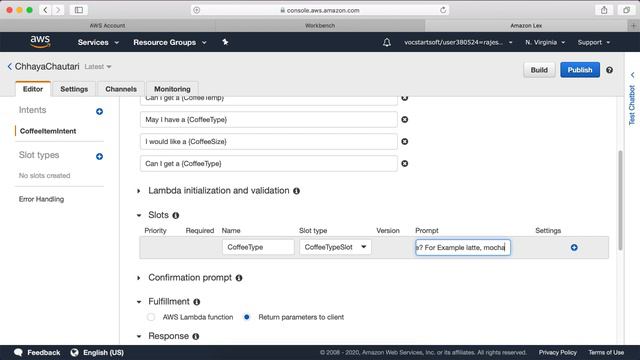Add the CoffeeType slot with plus icon

click(x=574, y=247)
